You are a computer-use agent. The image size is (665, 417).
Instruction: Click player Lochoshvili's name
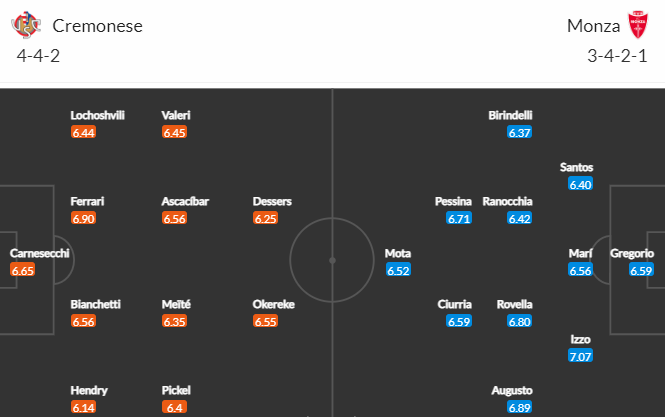[98, 115]
